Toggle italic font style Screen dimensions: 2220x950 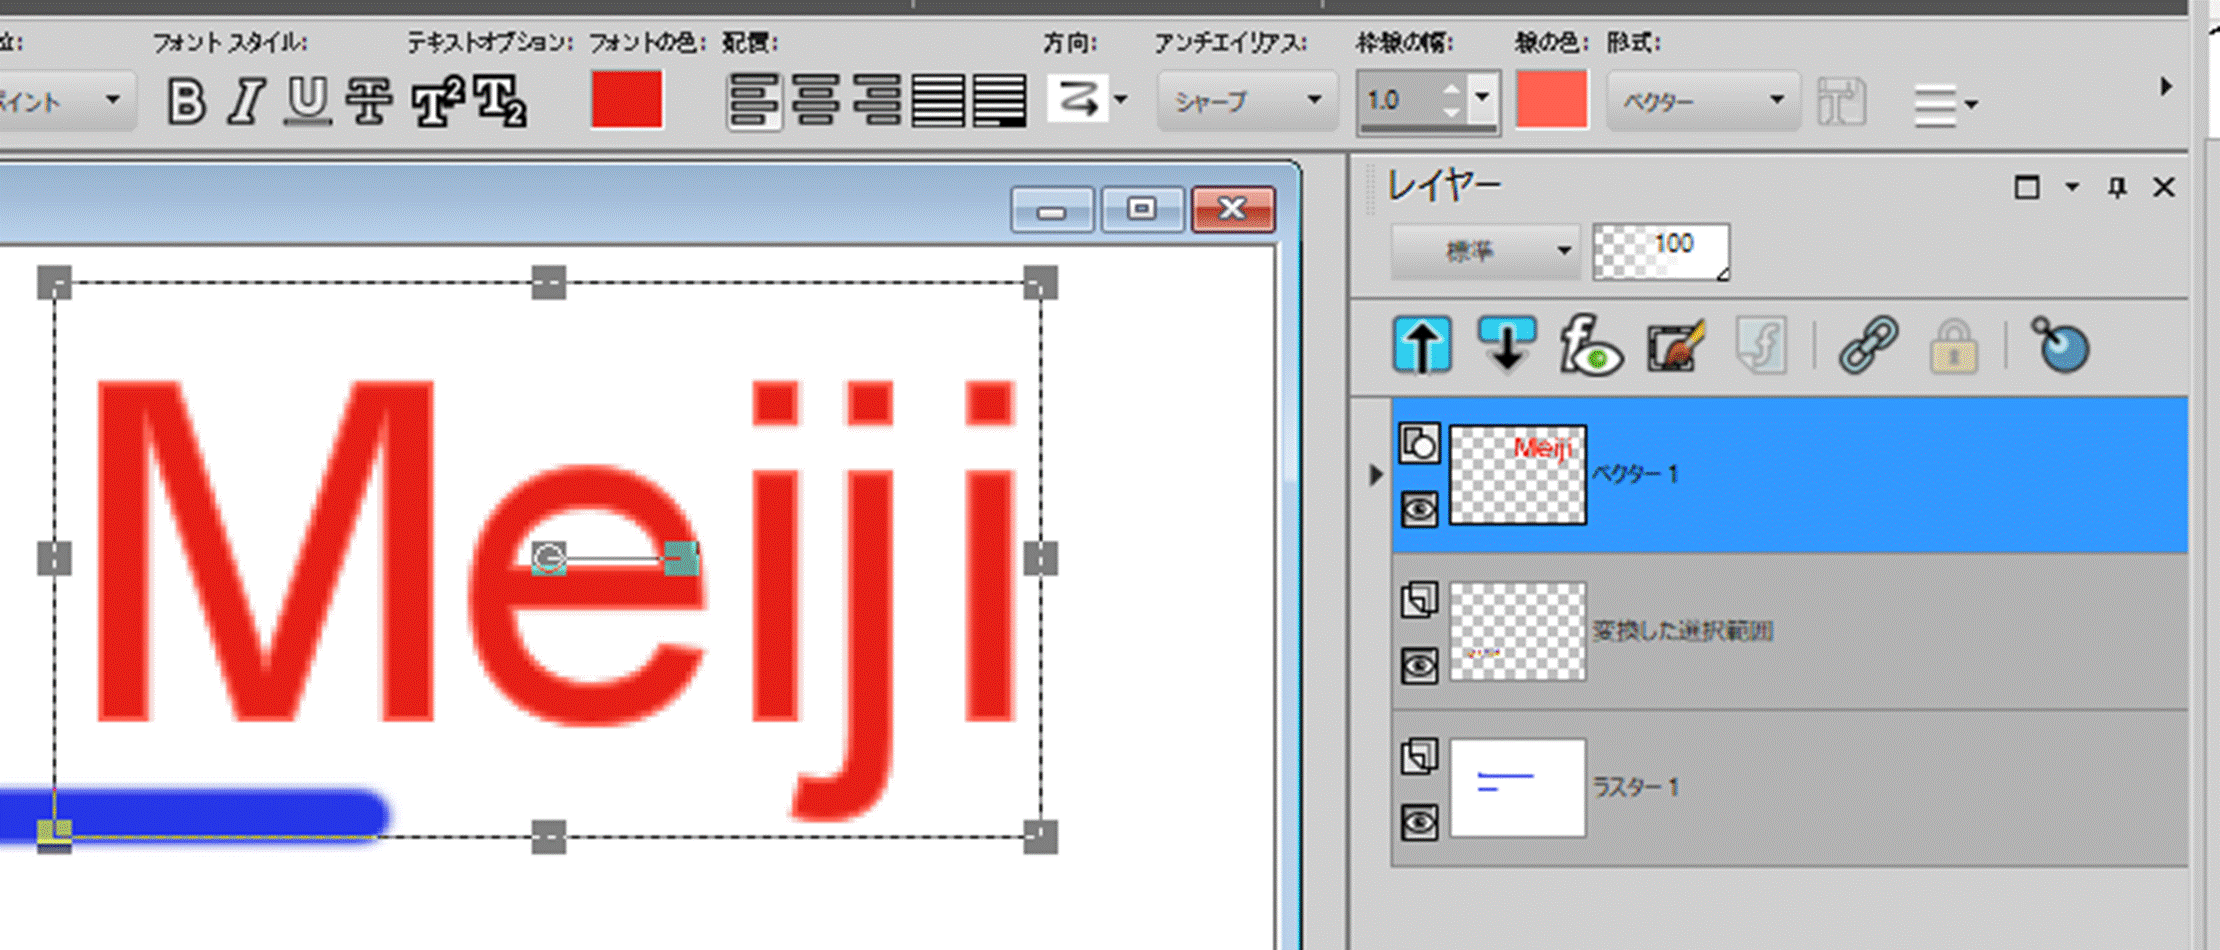246,101
